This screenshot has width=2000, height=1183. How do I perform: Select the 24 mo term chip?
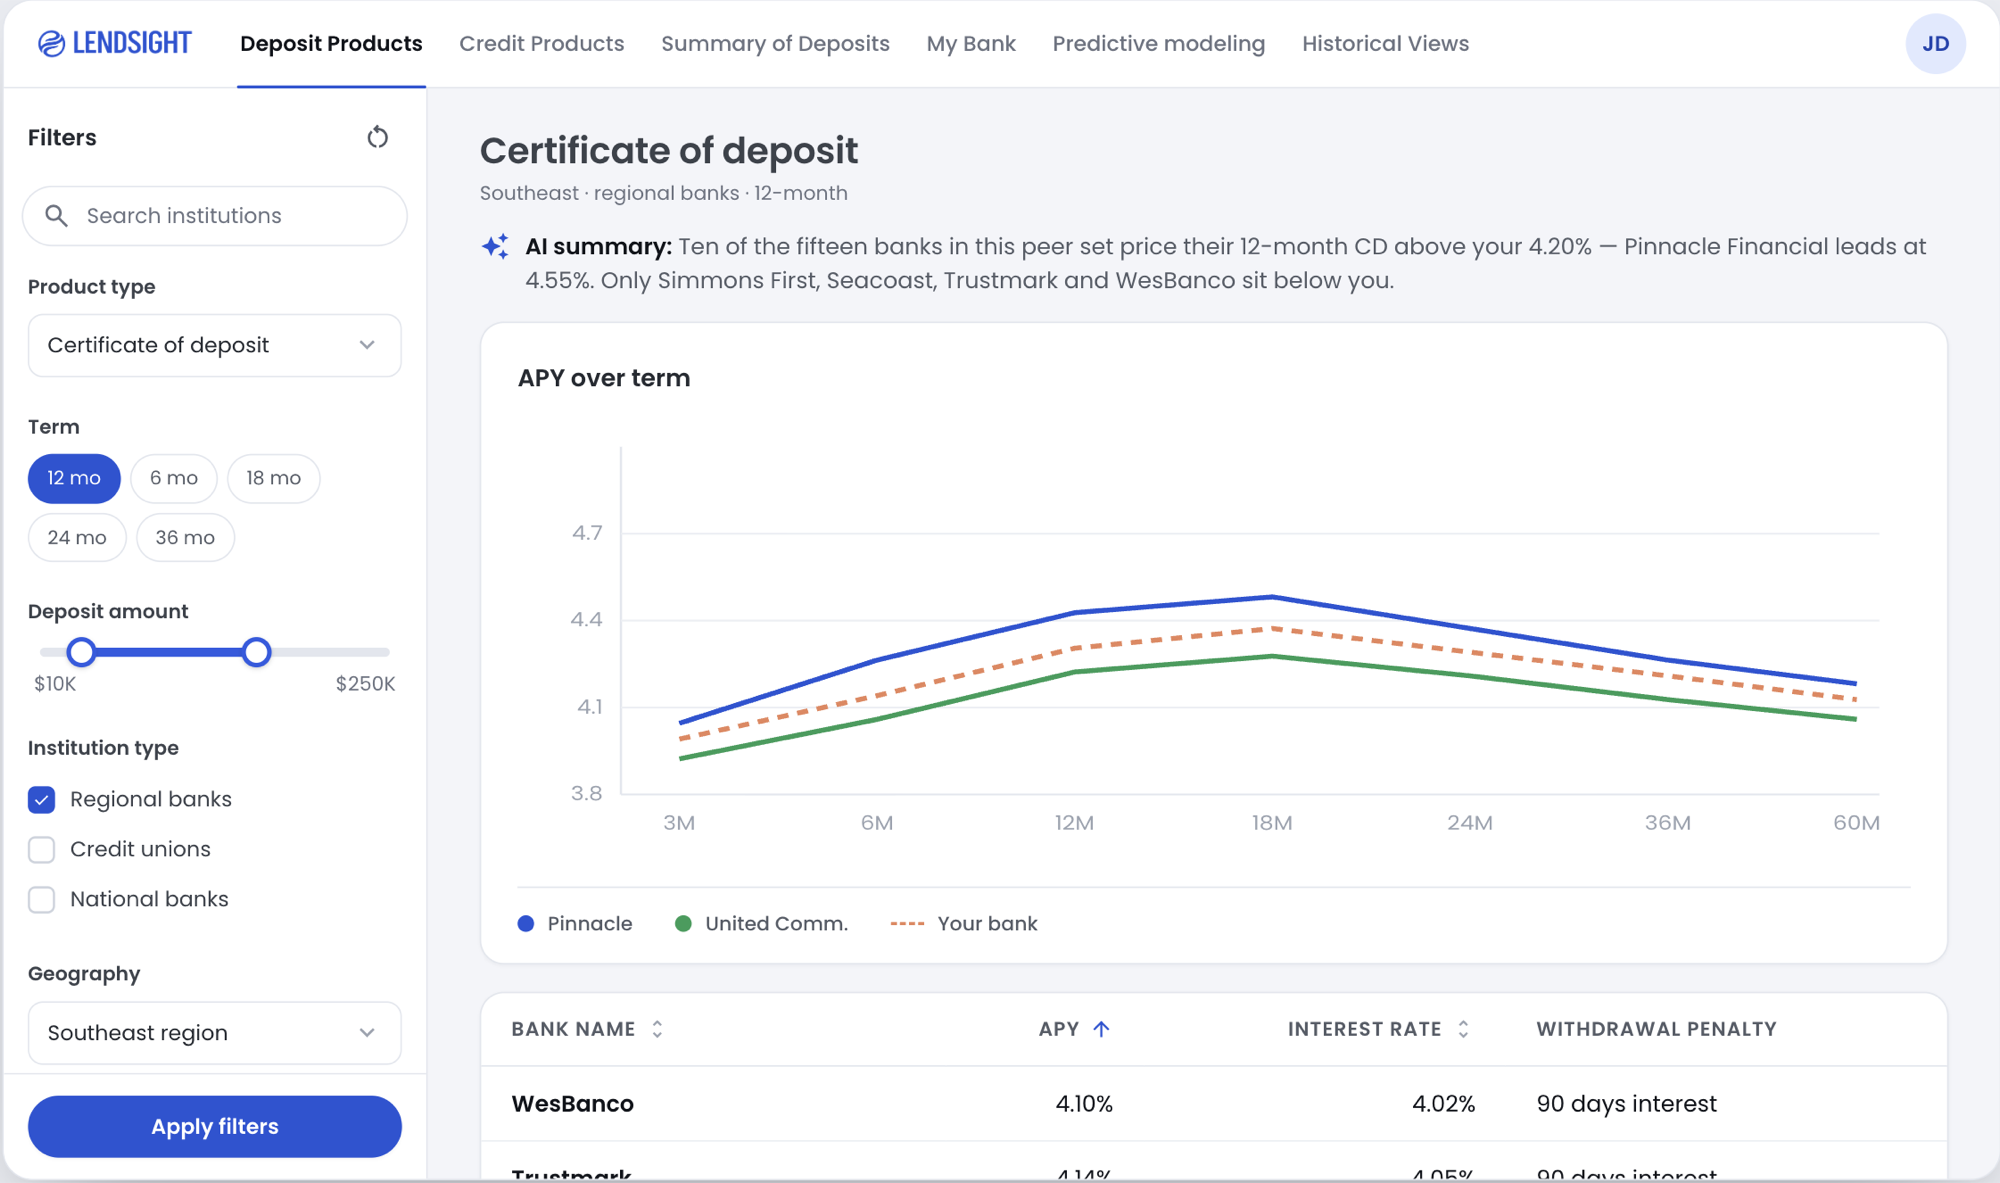click(x=77, y=538)
